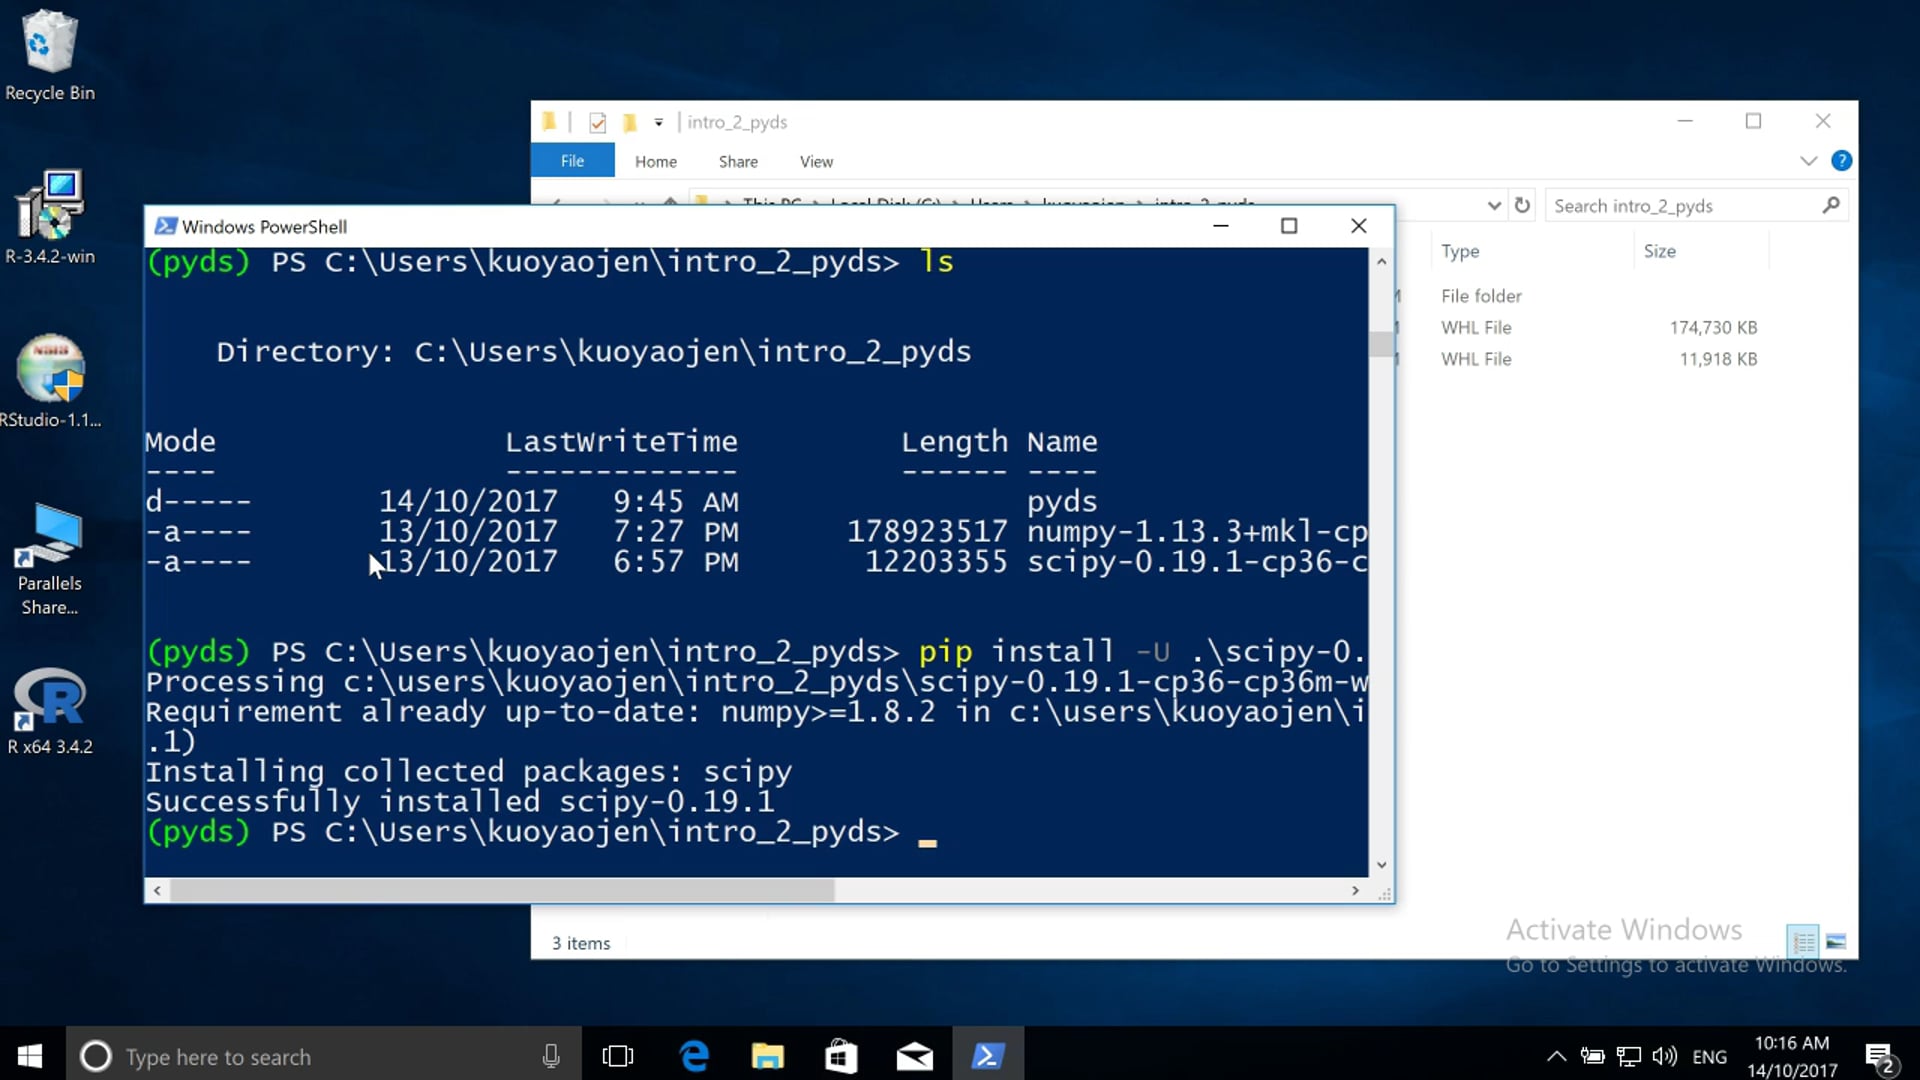The width and height of the screenshot is (1920, 1080).
Task: Switch Explorer to details view
Action: click(x=1803, y=942)
